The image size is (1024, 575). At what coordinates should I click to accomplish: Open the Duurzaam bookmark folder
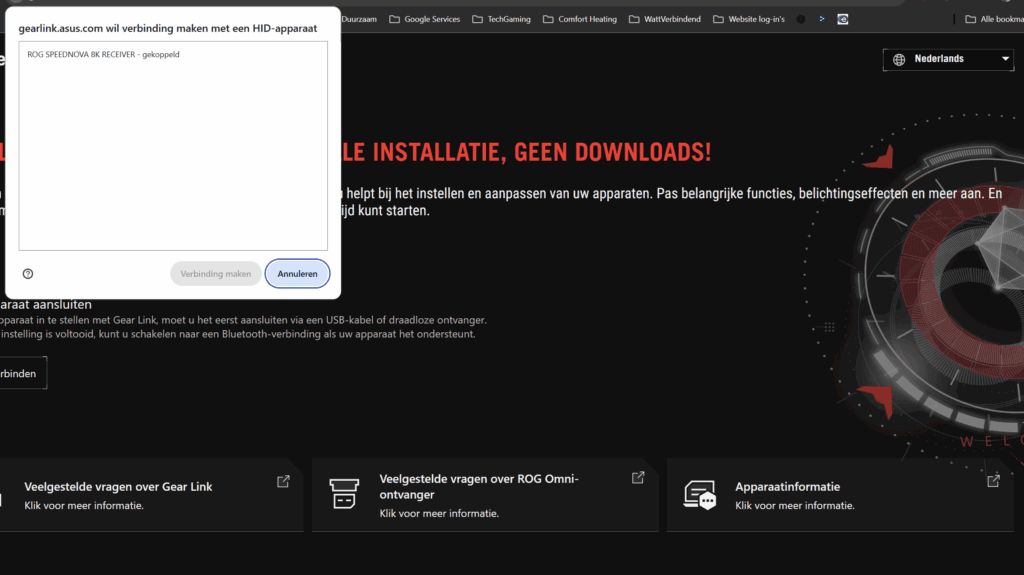pyautogui.click(x=359, y=19)
